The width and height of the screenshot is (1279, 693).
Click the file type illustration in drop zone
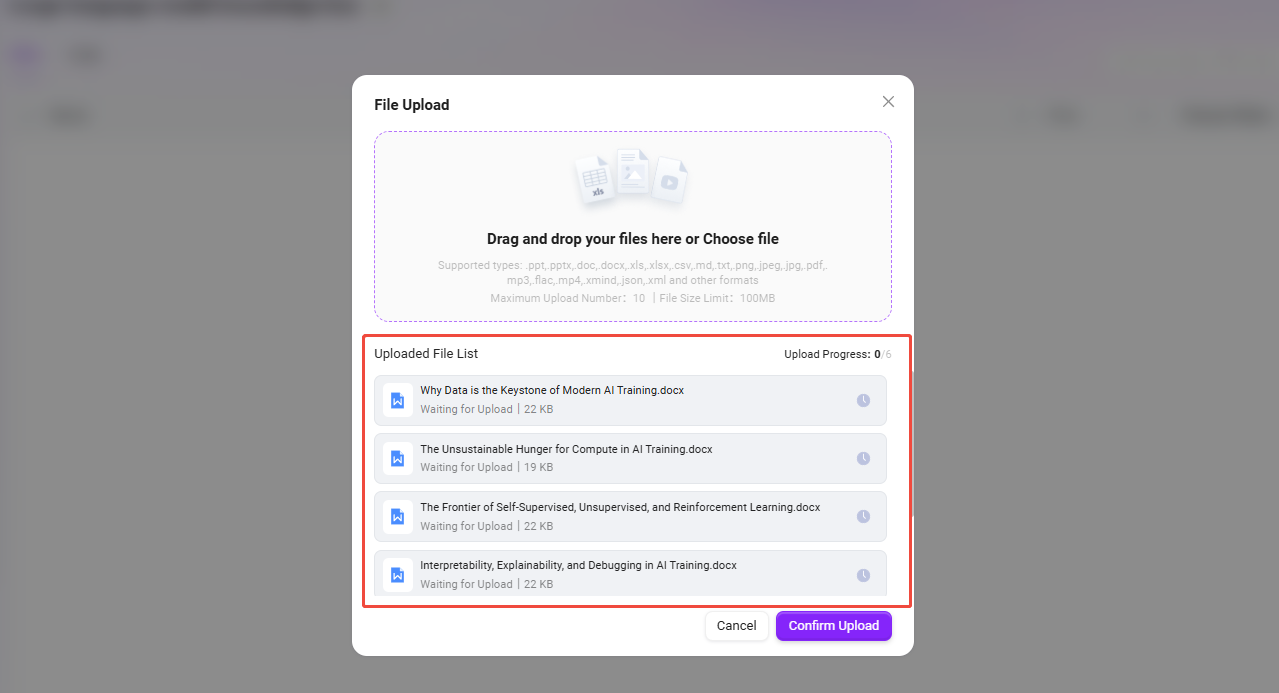632,178
